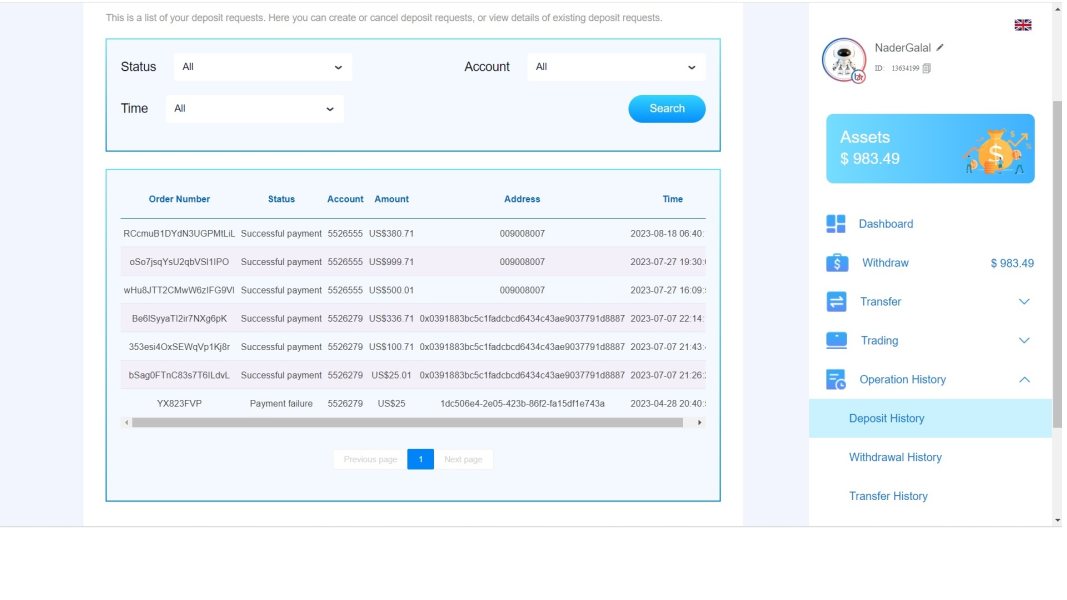Click the Operation History label

(x=902, y=380)
